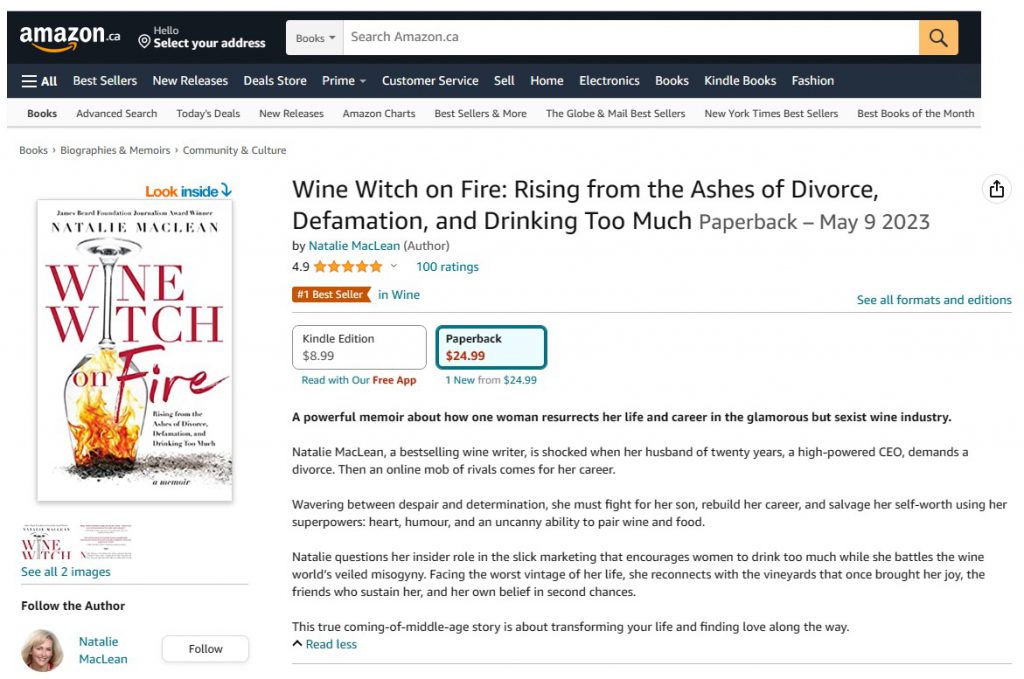Click the Look inside arrow label
This screenshot has width=1024, height=679.
tap(188, 191)
